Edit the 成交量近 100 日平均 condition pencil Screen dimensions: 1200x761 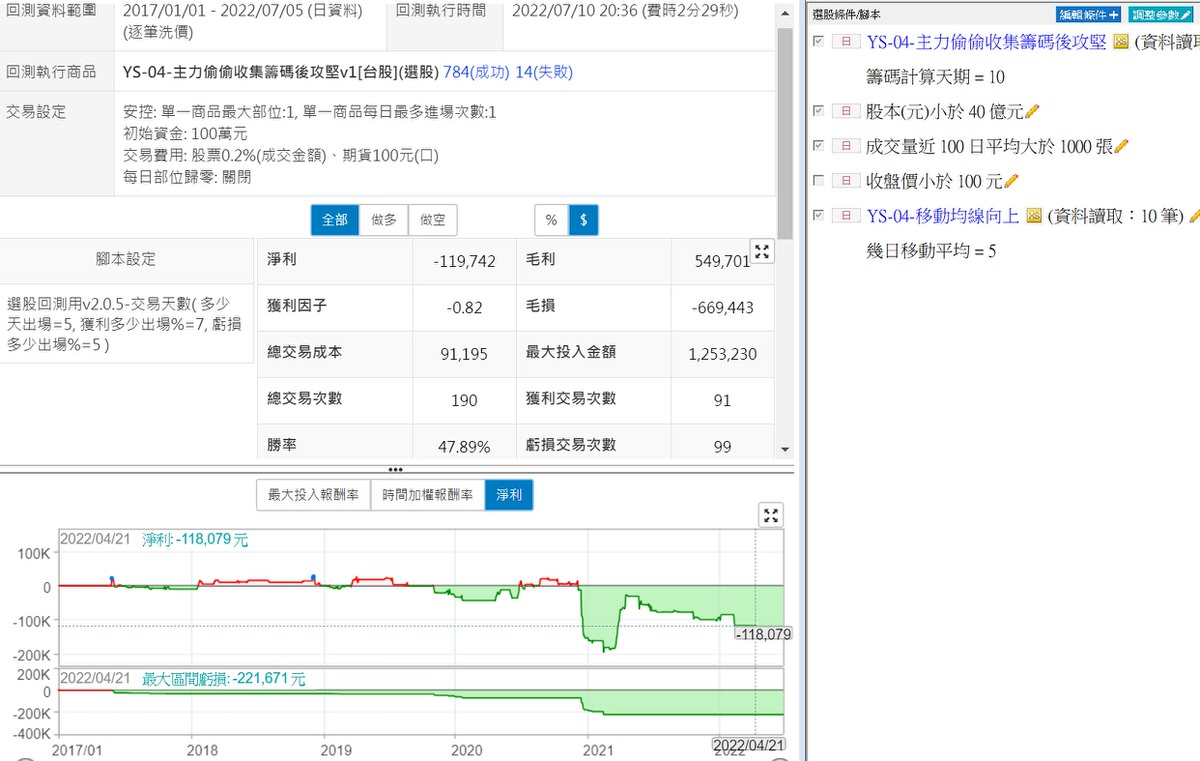pos(1122,146)
